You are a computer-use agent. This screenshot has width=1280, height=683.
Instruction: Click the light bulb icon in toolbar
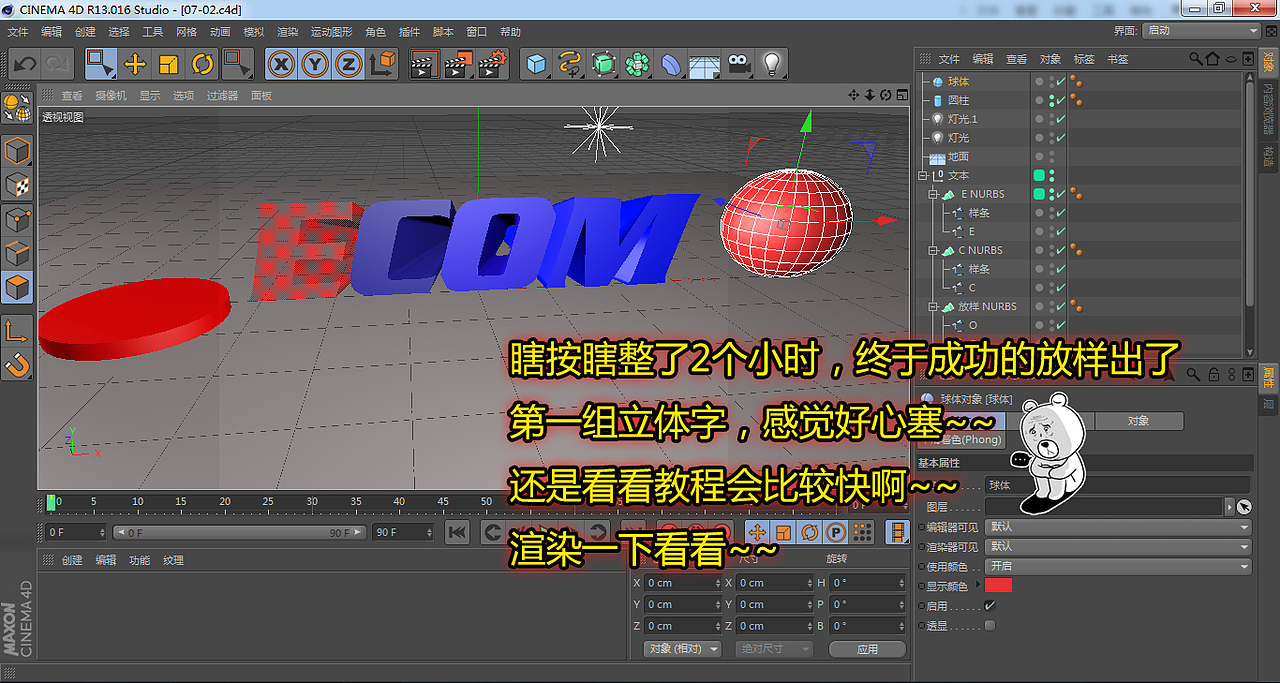[771, 65]
